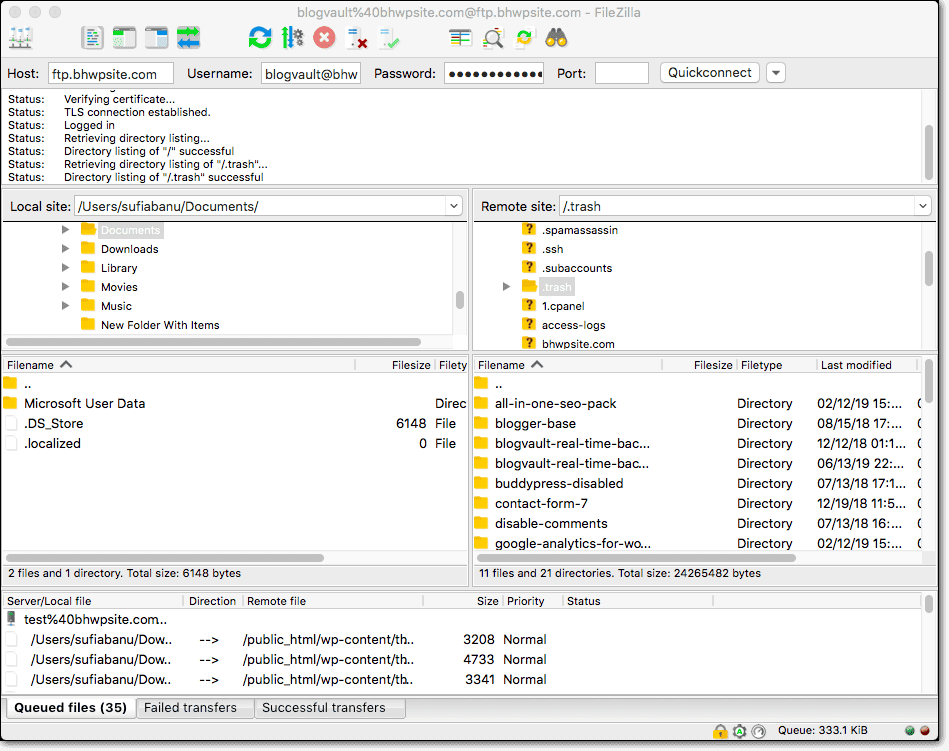Expand the Downloads local folder

pyautogui.click(x=65, y=249)
